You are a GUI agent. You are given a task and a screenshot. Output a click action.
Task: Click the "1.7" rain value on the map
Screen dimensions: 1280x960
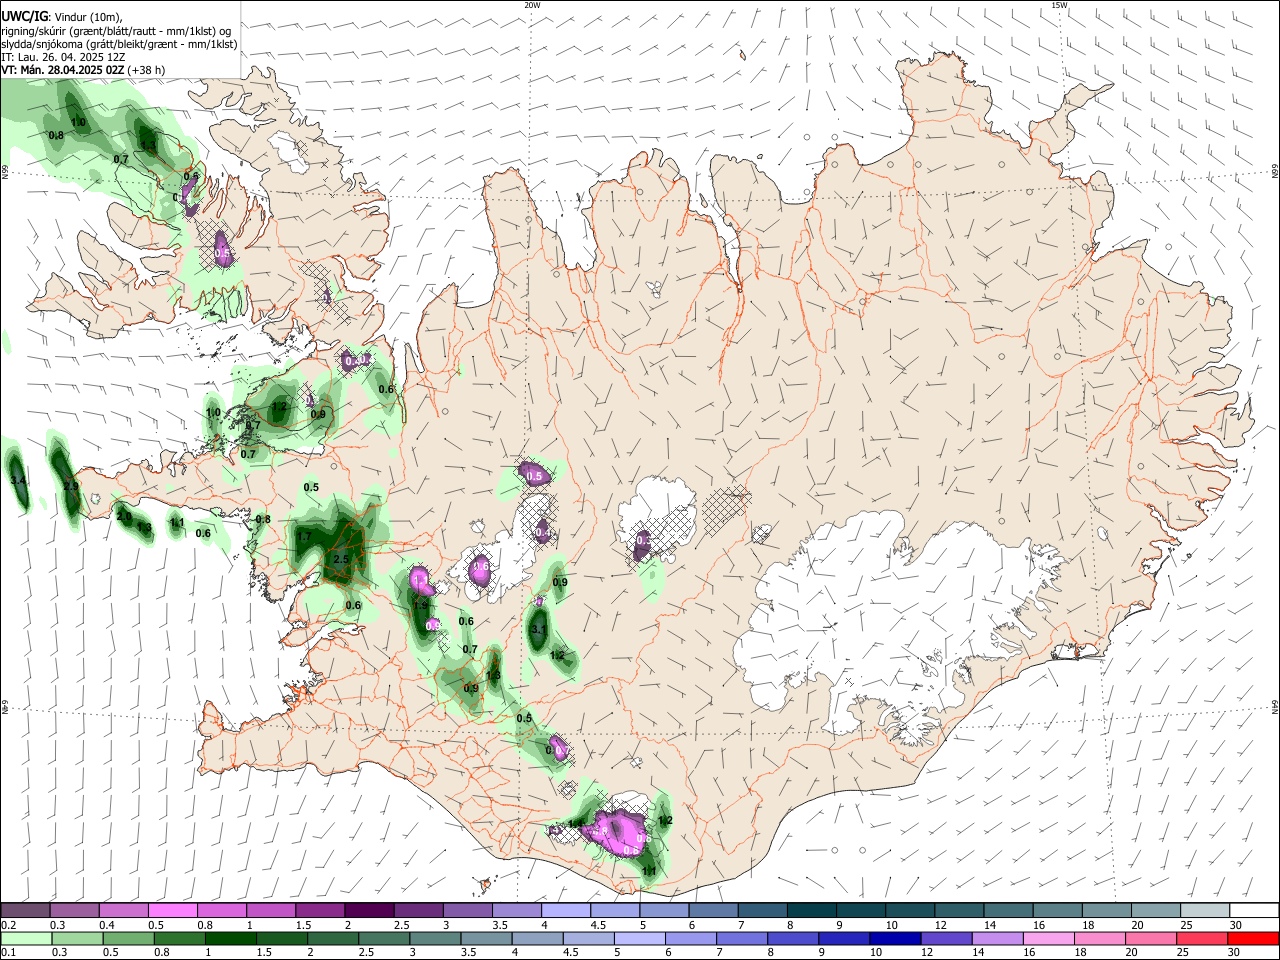coord(305,536)
